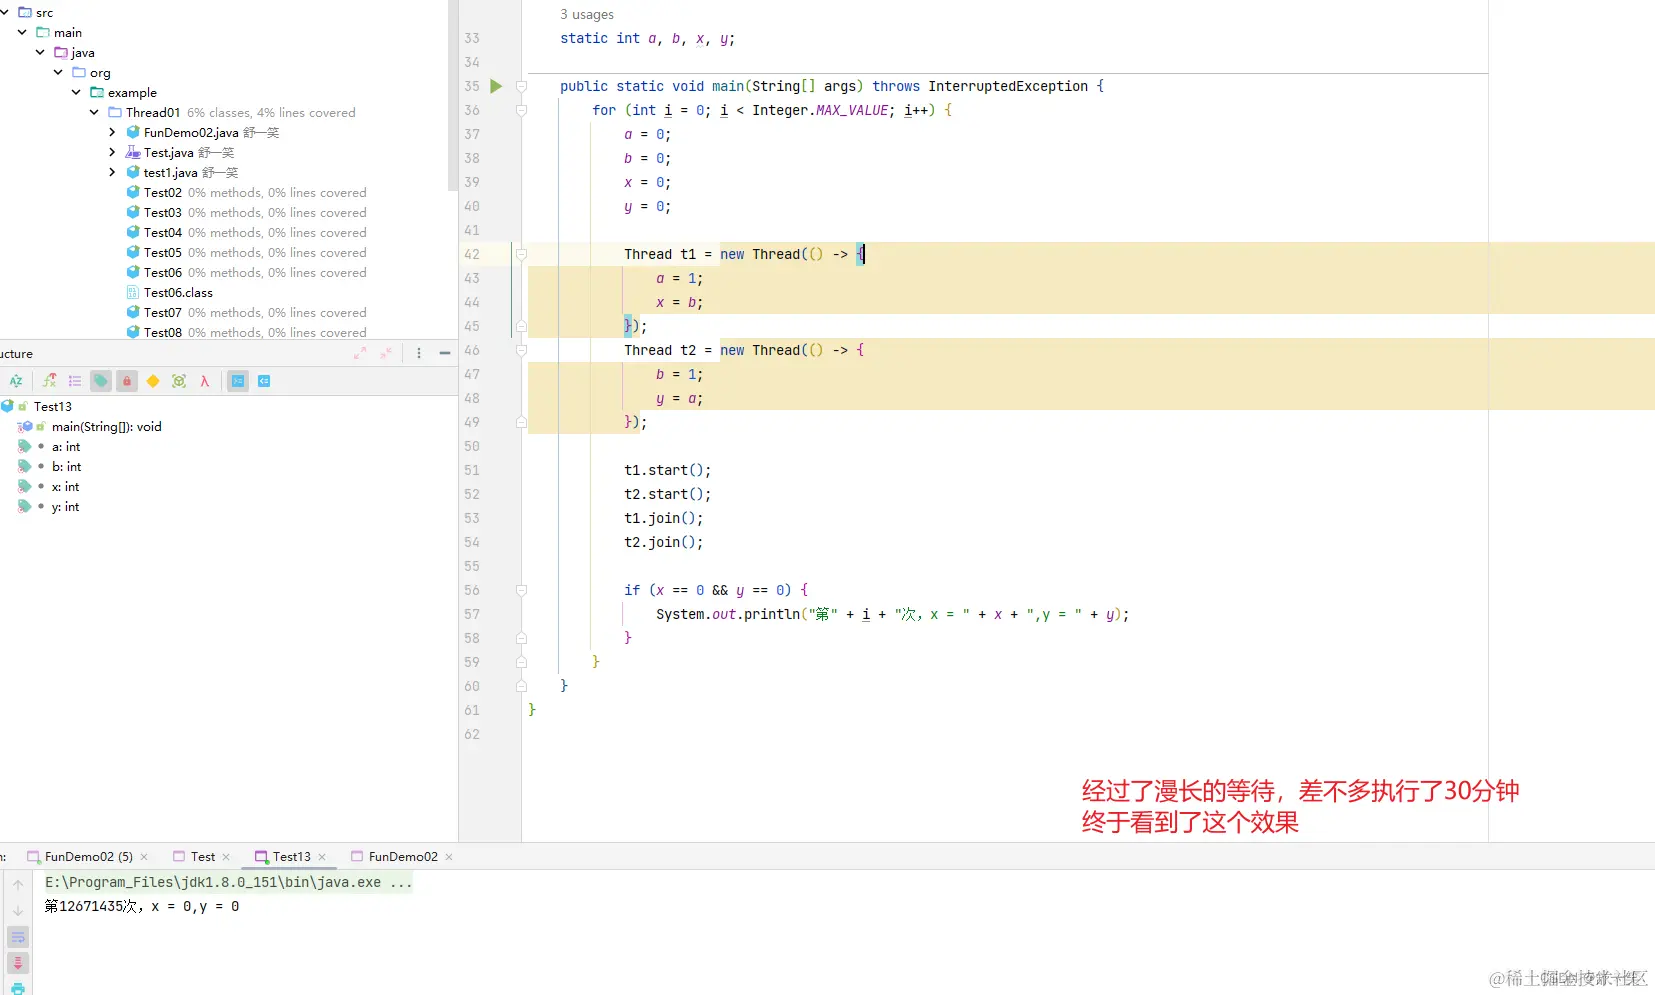Close the FunDemo02 (5) run tab
Image resolution: width=1655 pixels, height=995 pixels.
point(144,857)
